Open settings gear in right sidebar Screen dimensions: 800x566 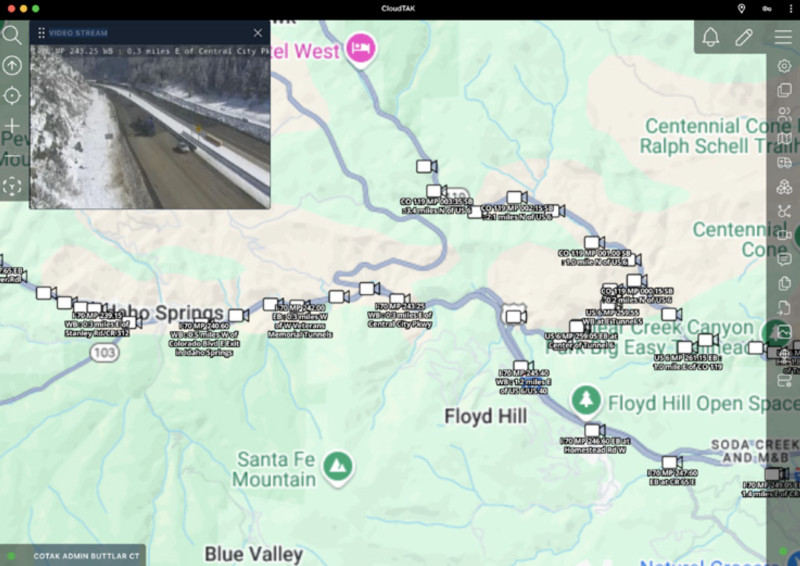pos(784,66)
